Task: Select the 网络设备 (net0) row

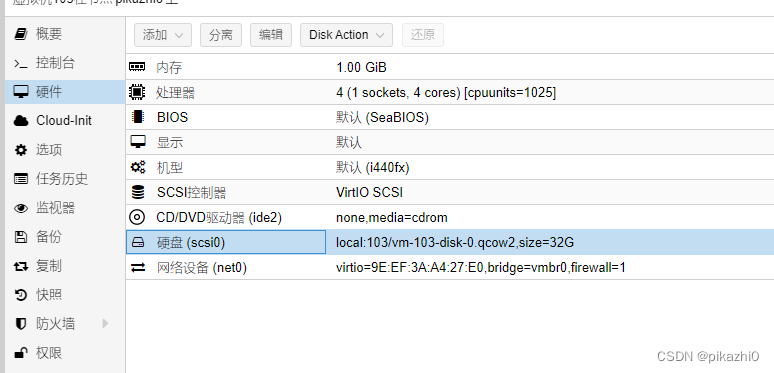Action: (x=450, y=268)
